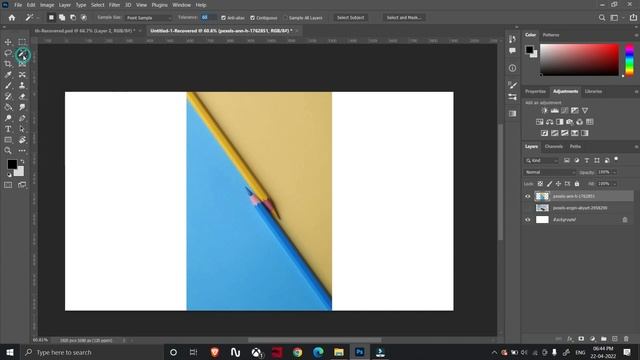Add a Brightness/Contrast adjustment
This screenshot has height=360, width=640.
544,111
